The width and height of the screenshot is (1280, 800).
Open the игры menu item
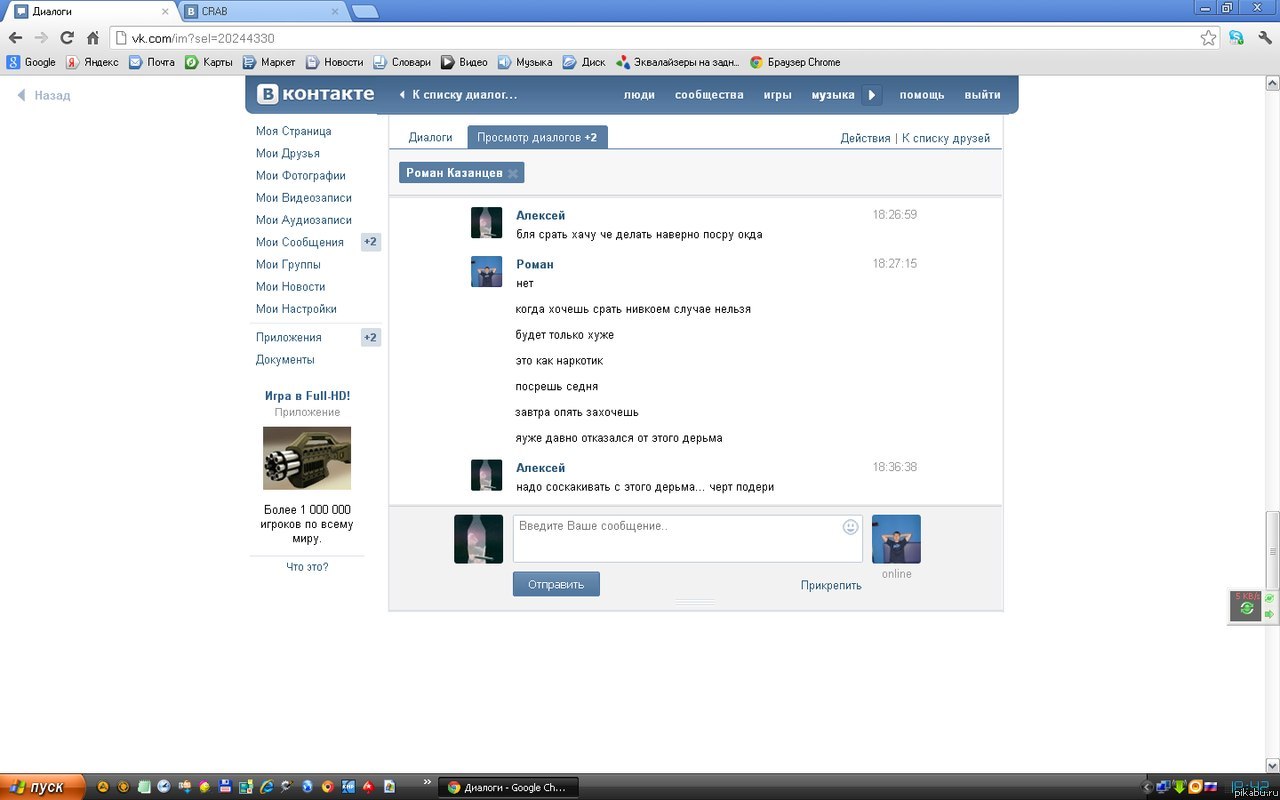[x=778, y=95]
